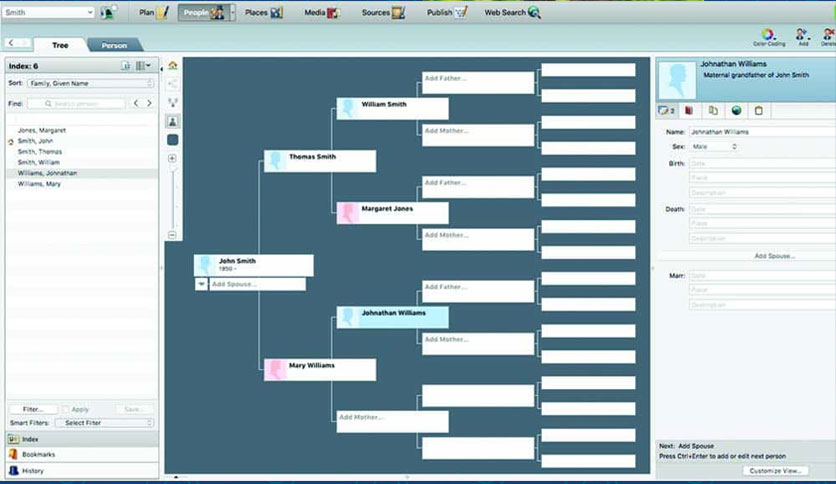The image size is (836, 484).
Task: Click the Find person search field
Action: click(76, 103)
